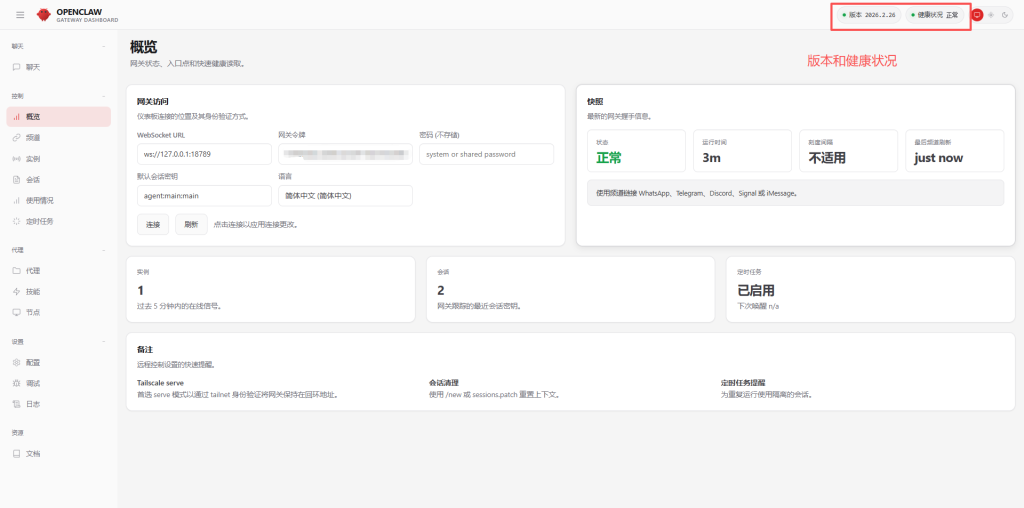Open 会话 sessions in the sidebar
Screen dimensions: 1024x508
click(33, 180)
